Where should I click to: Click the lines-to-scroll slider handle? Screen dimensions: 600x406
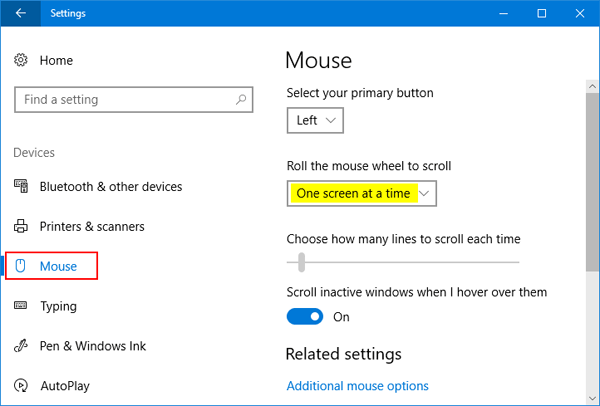point(301,263)
